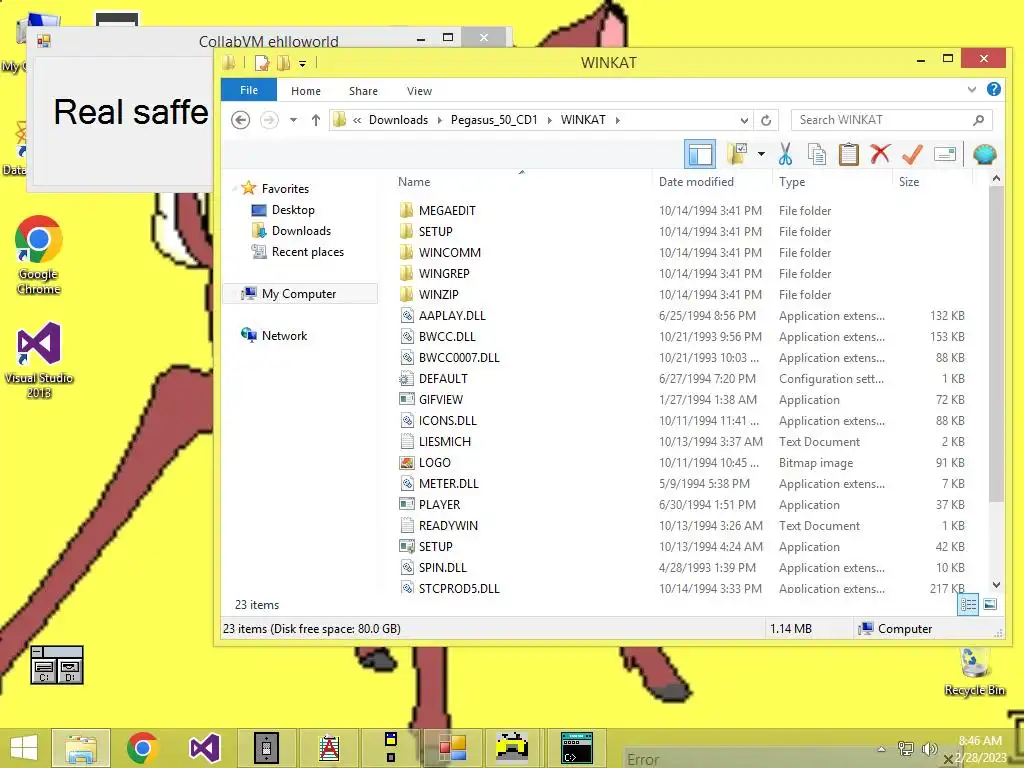Viewport: 1024px width, 768px height.
Task: Open the Recycle Bin desktop icon
Action: click(x=974, y=671)
